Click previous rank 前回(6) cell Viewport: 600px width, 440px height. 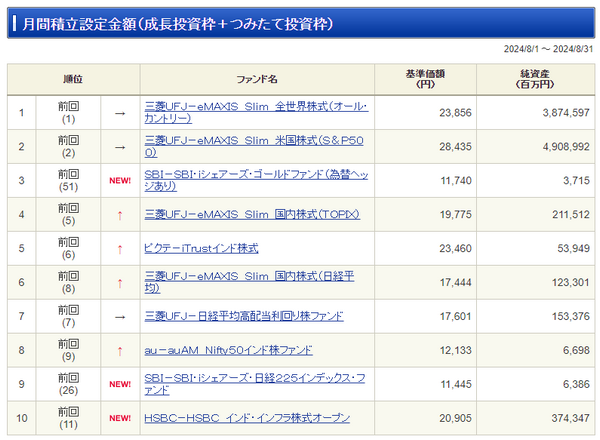coord(68,248)
